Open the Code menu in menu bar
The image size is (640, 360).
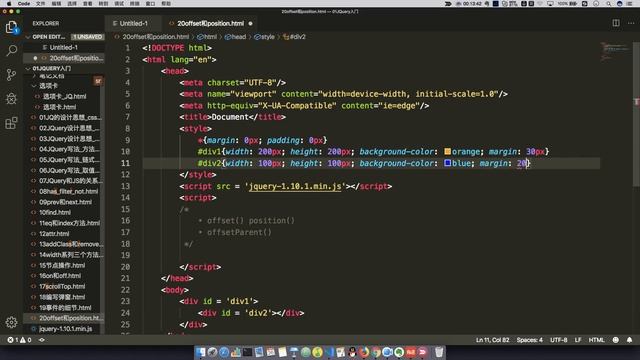click(24, 4)
